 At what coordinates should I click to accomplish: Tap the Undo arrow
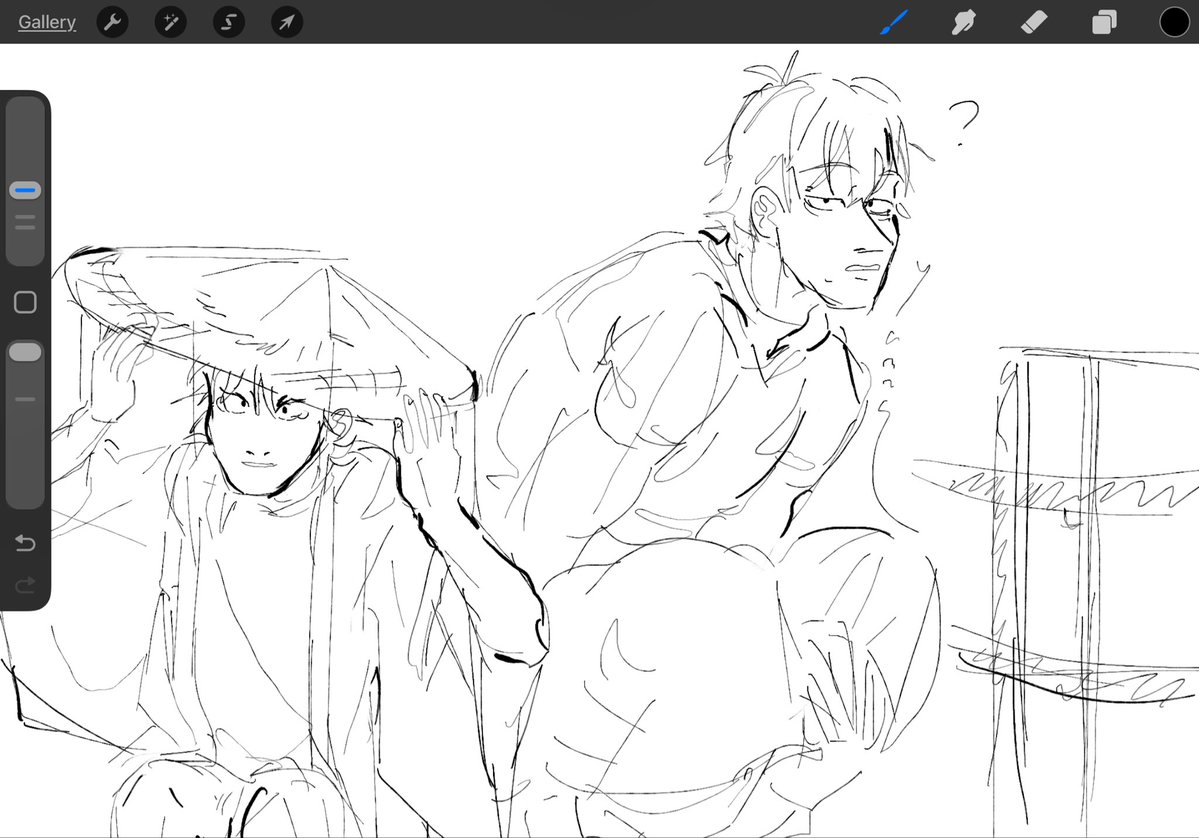25,543
